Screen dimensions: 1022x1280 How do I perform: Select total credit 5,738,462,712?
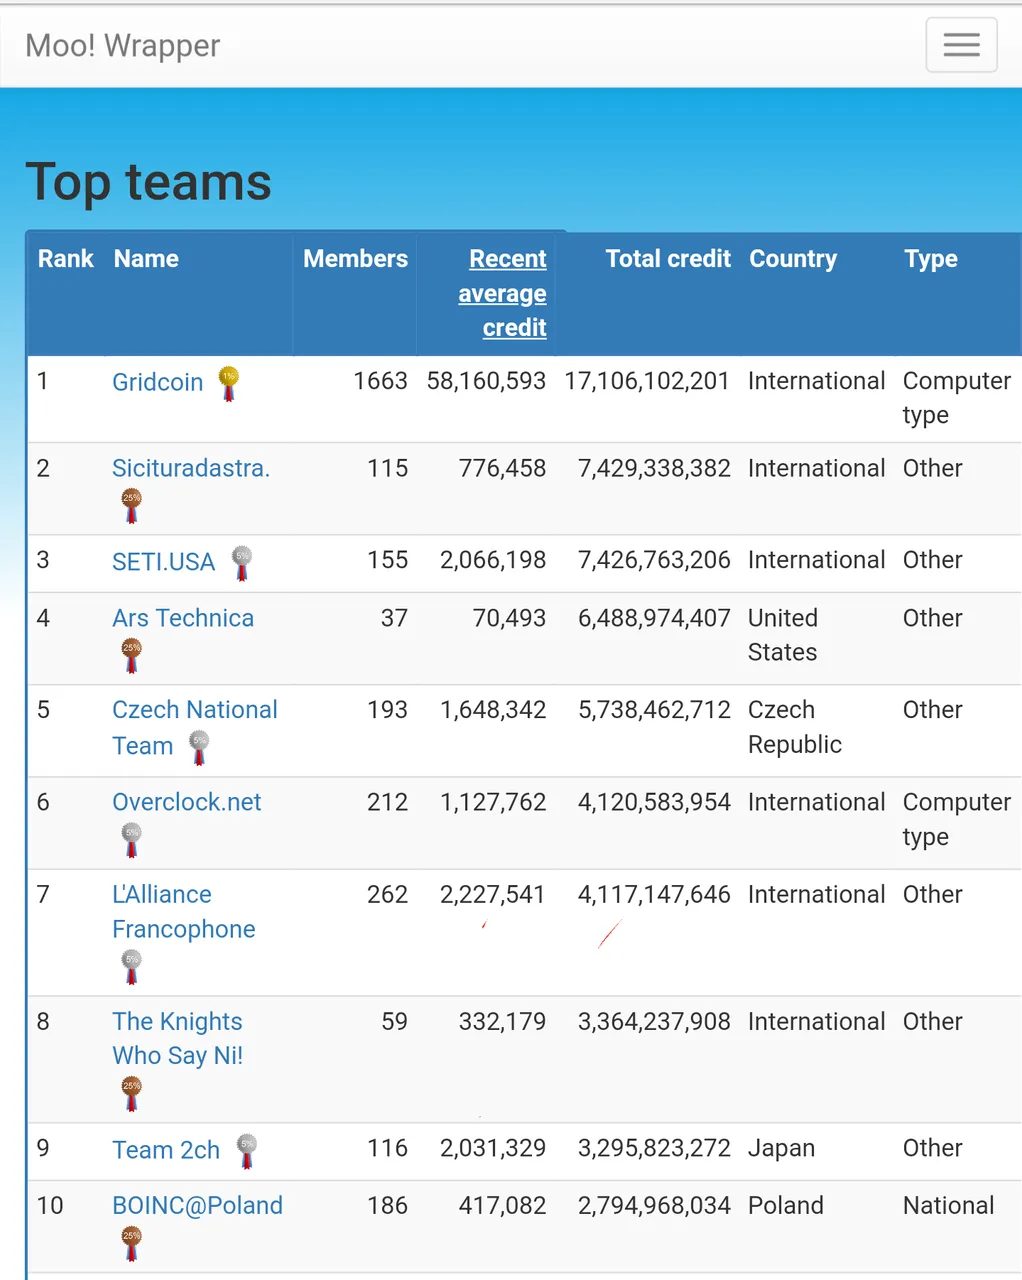654,710
